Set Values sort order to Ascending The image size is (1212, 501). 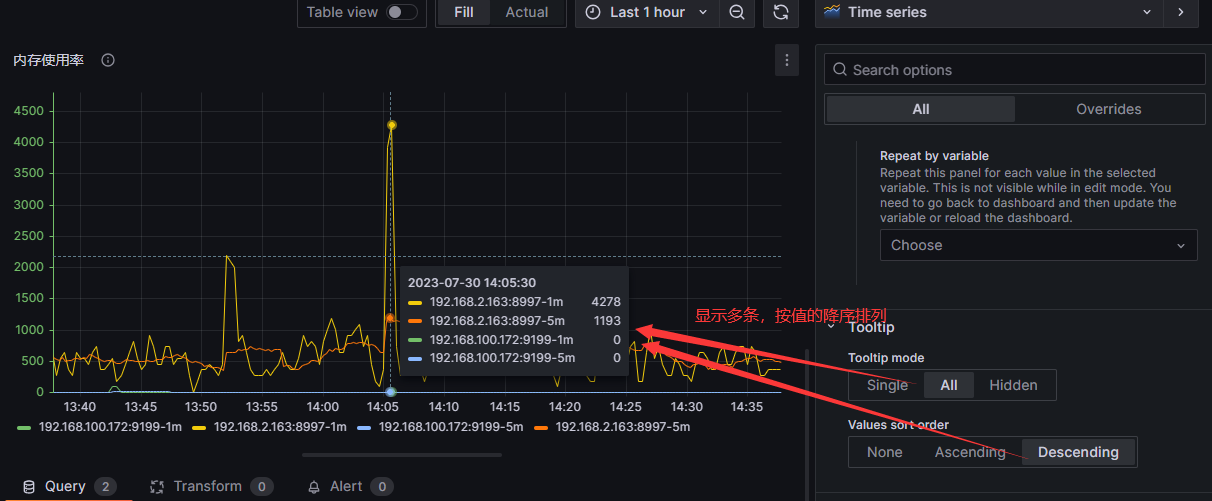point(970,452)
